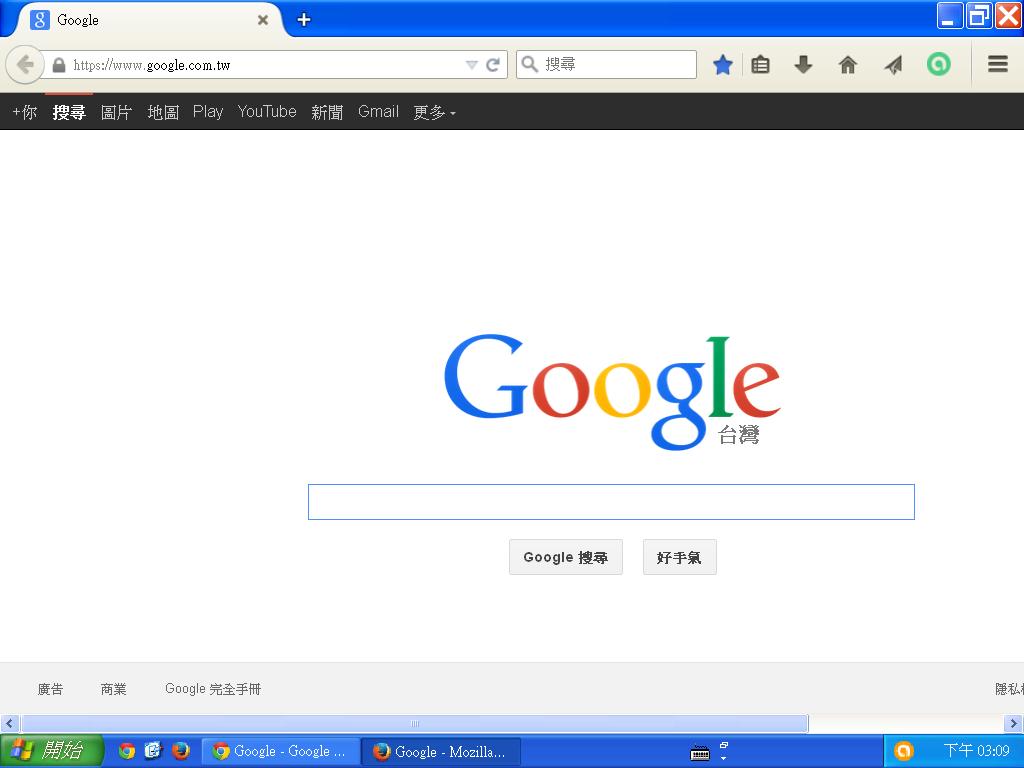Click the Google 完全手冊 footer link

[x=213, y=689]
